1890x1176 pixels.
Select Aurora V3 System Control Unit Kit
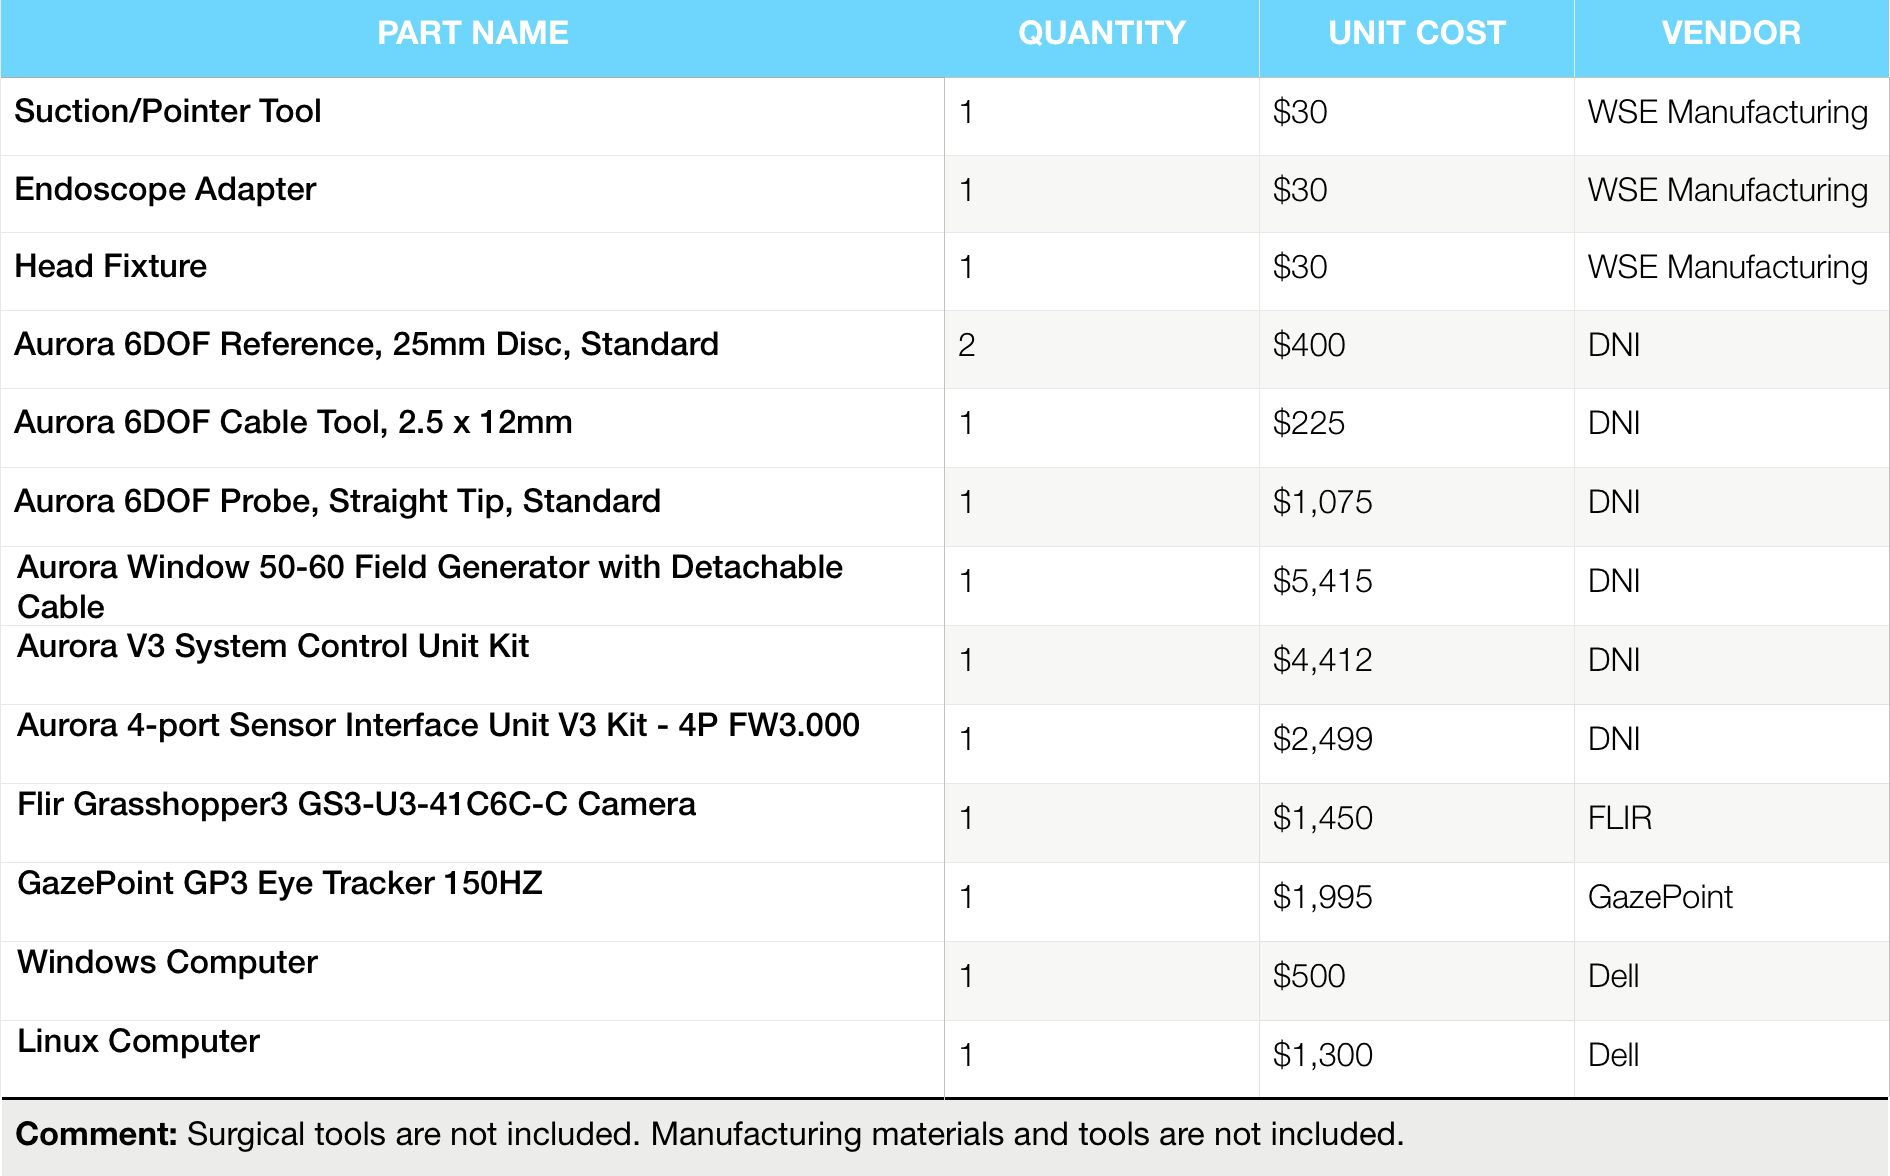click(273, 646)
